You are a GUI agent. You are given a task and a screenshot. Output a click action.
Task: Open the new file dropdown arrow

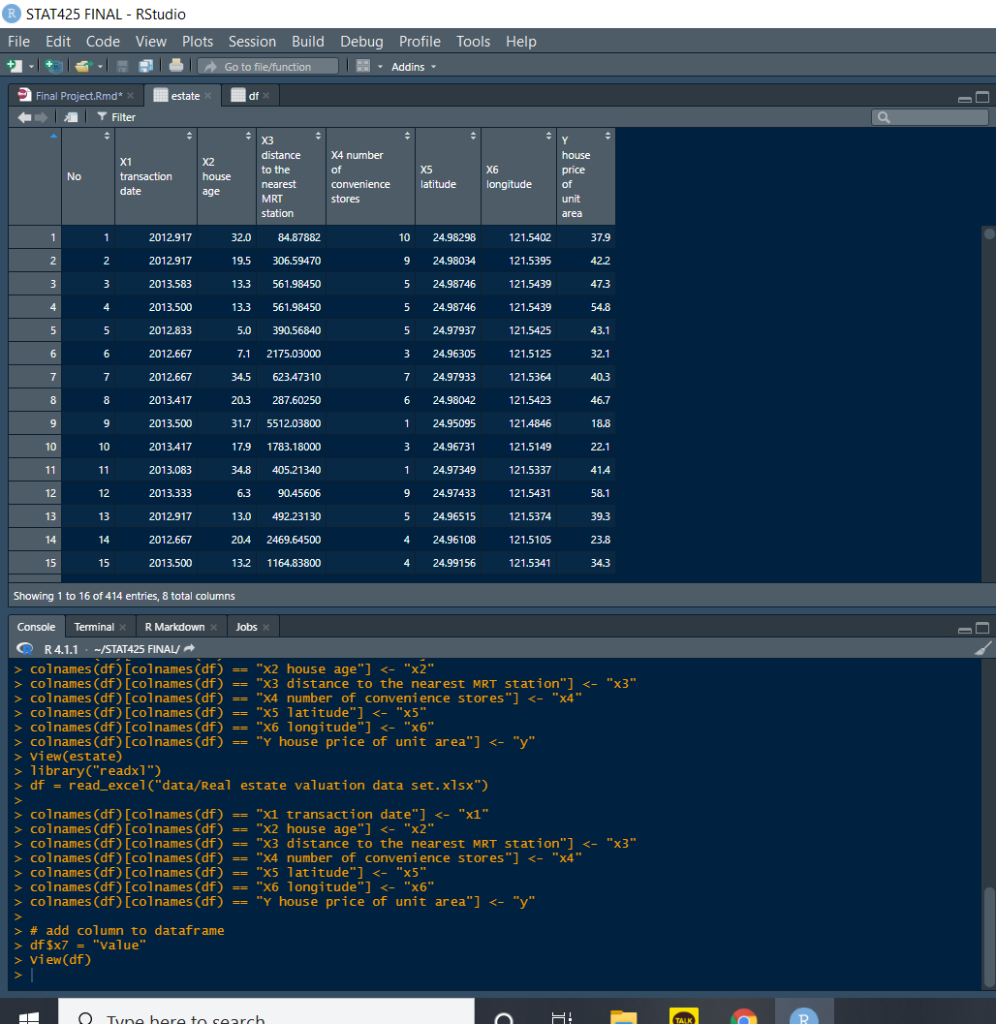tap(30, 66)
